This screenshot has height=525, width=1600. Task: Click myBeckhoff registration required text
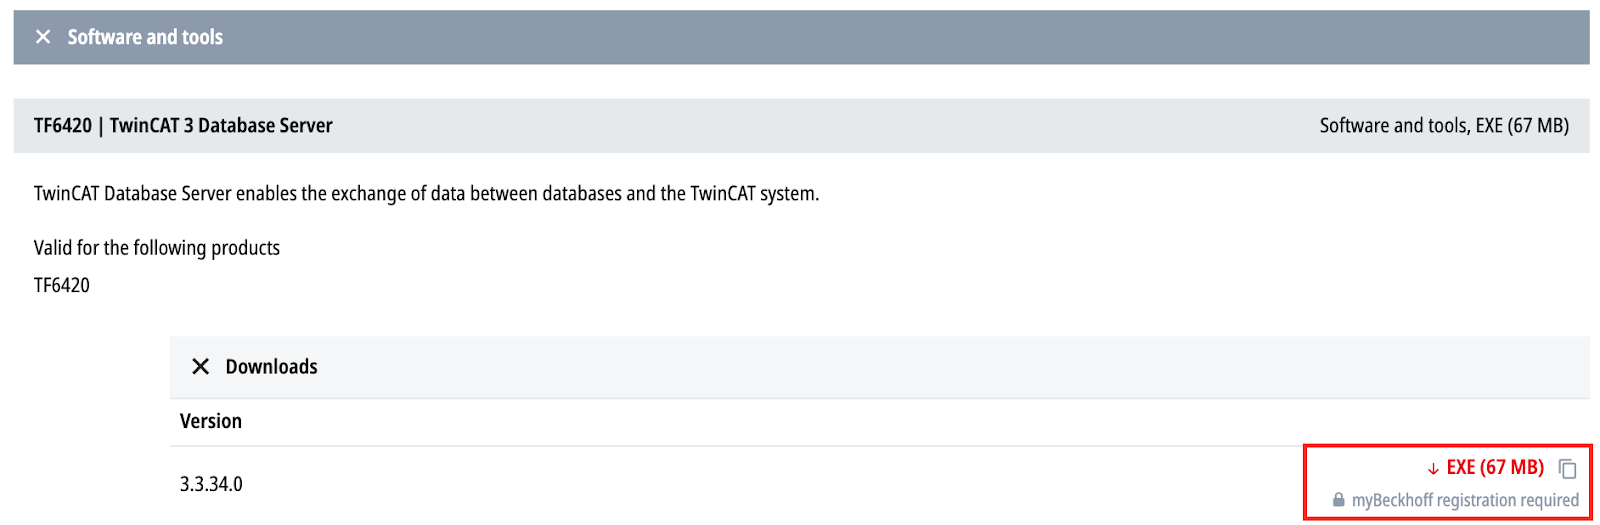point(1465,500)
